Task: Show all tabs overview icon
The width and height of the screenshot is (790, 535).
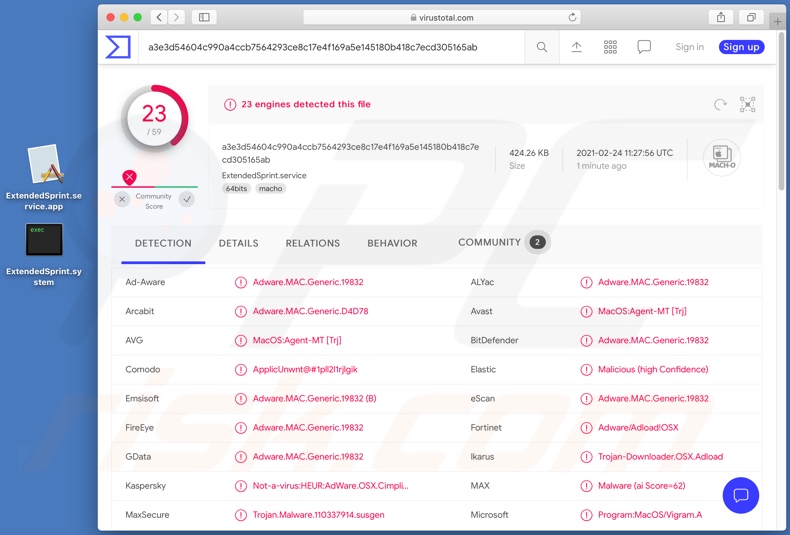Action: [x=751, y=17]
